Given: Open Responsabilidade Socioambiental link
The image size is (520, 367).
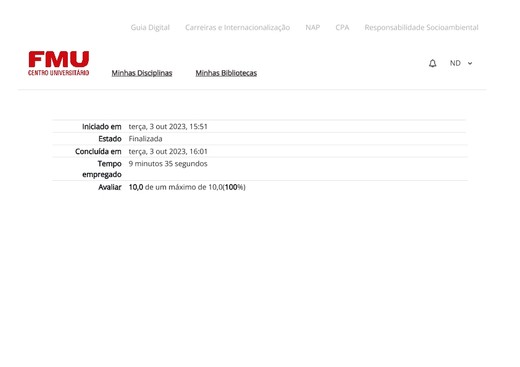Looking at the screenshot, I should 421,27.
